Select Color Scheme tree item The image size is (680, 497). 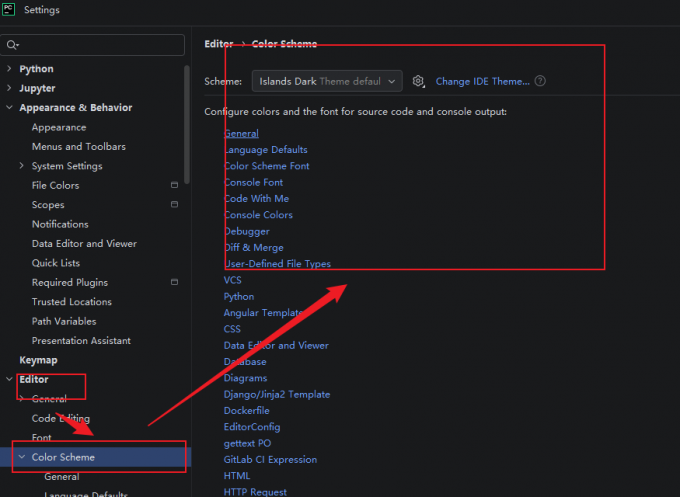pos(63,457)
